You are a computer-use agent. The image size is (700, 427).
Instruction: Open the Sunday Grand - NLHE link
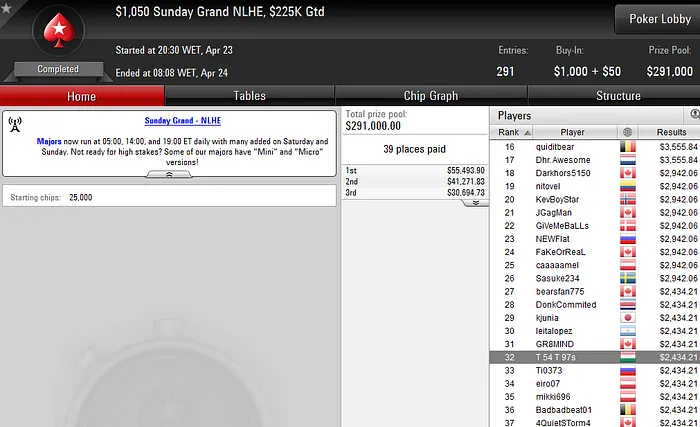(183, 121)
